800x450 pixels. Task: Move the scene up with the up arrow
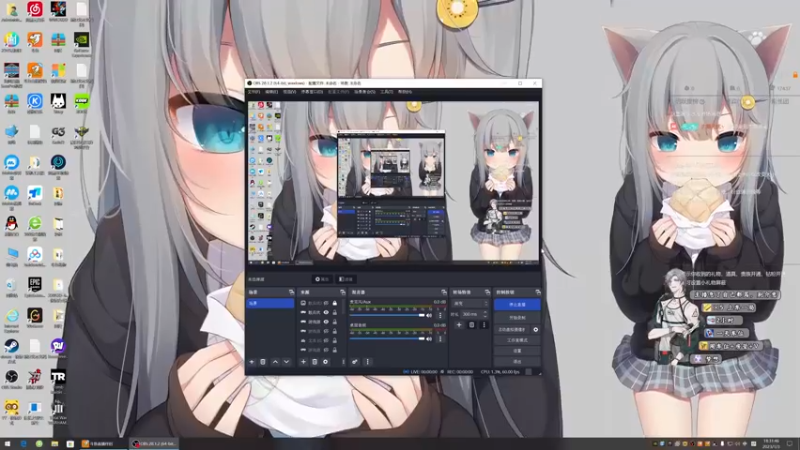point(275,362)
